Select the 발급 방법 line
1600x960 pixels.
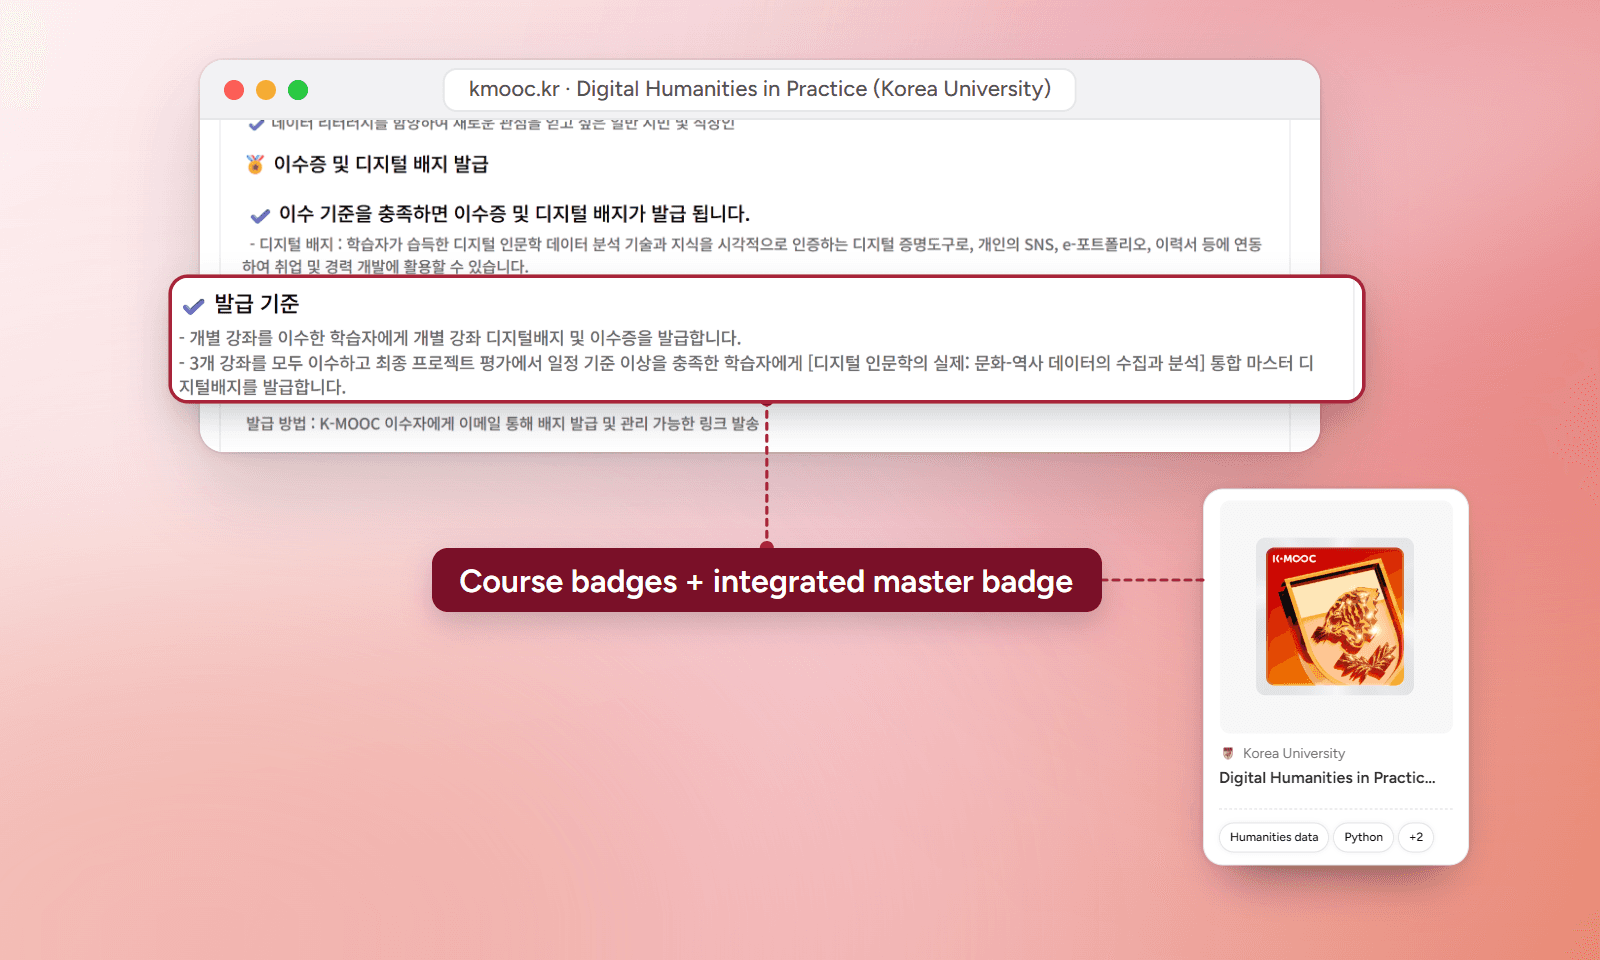[503, 424]
